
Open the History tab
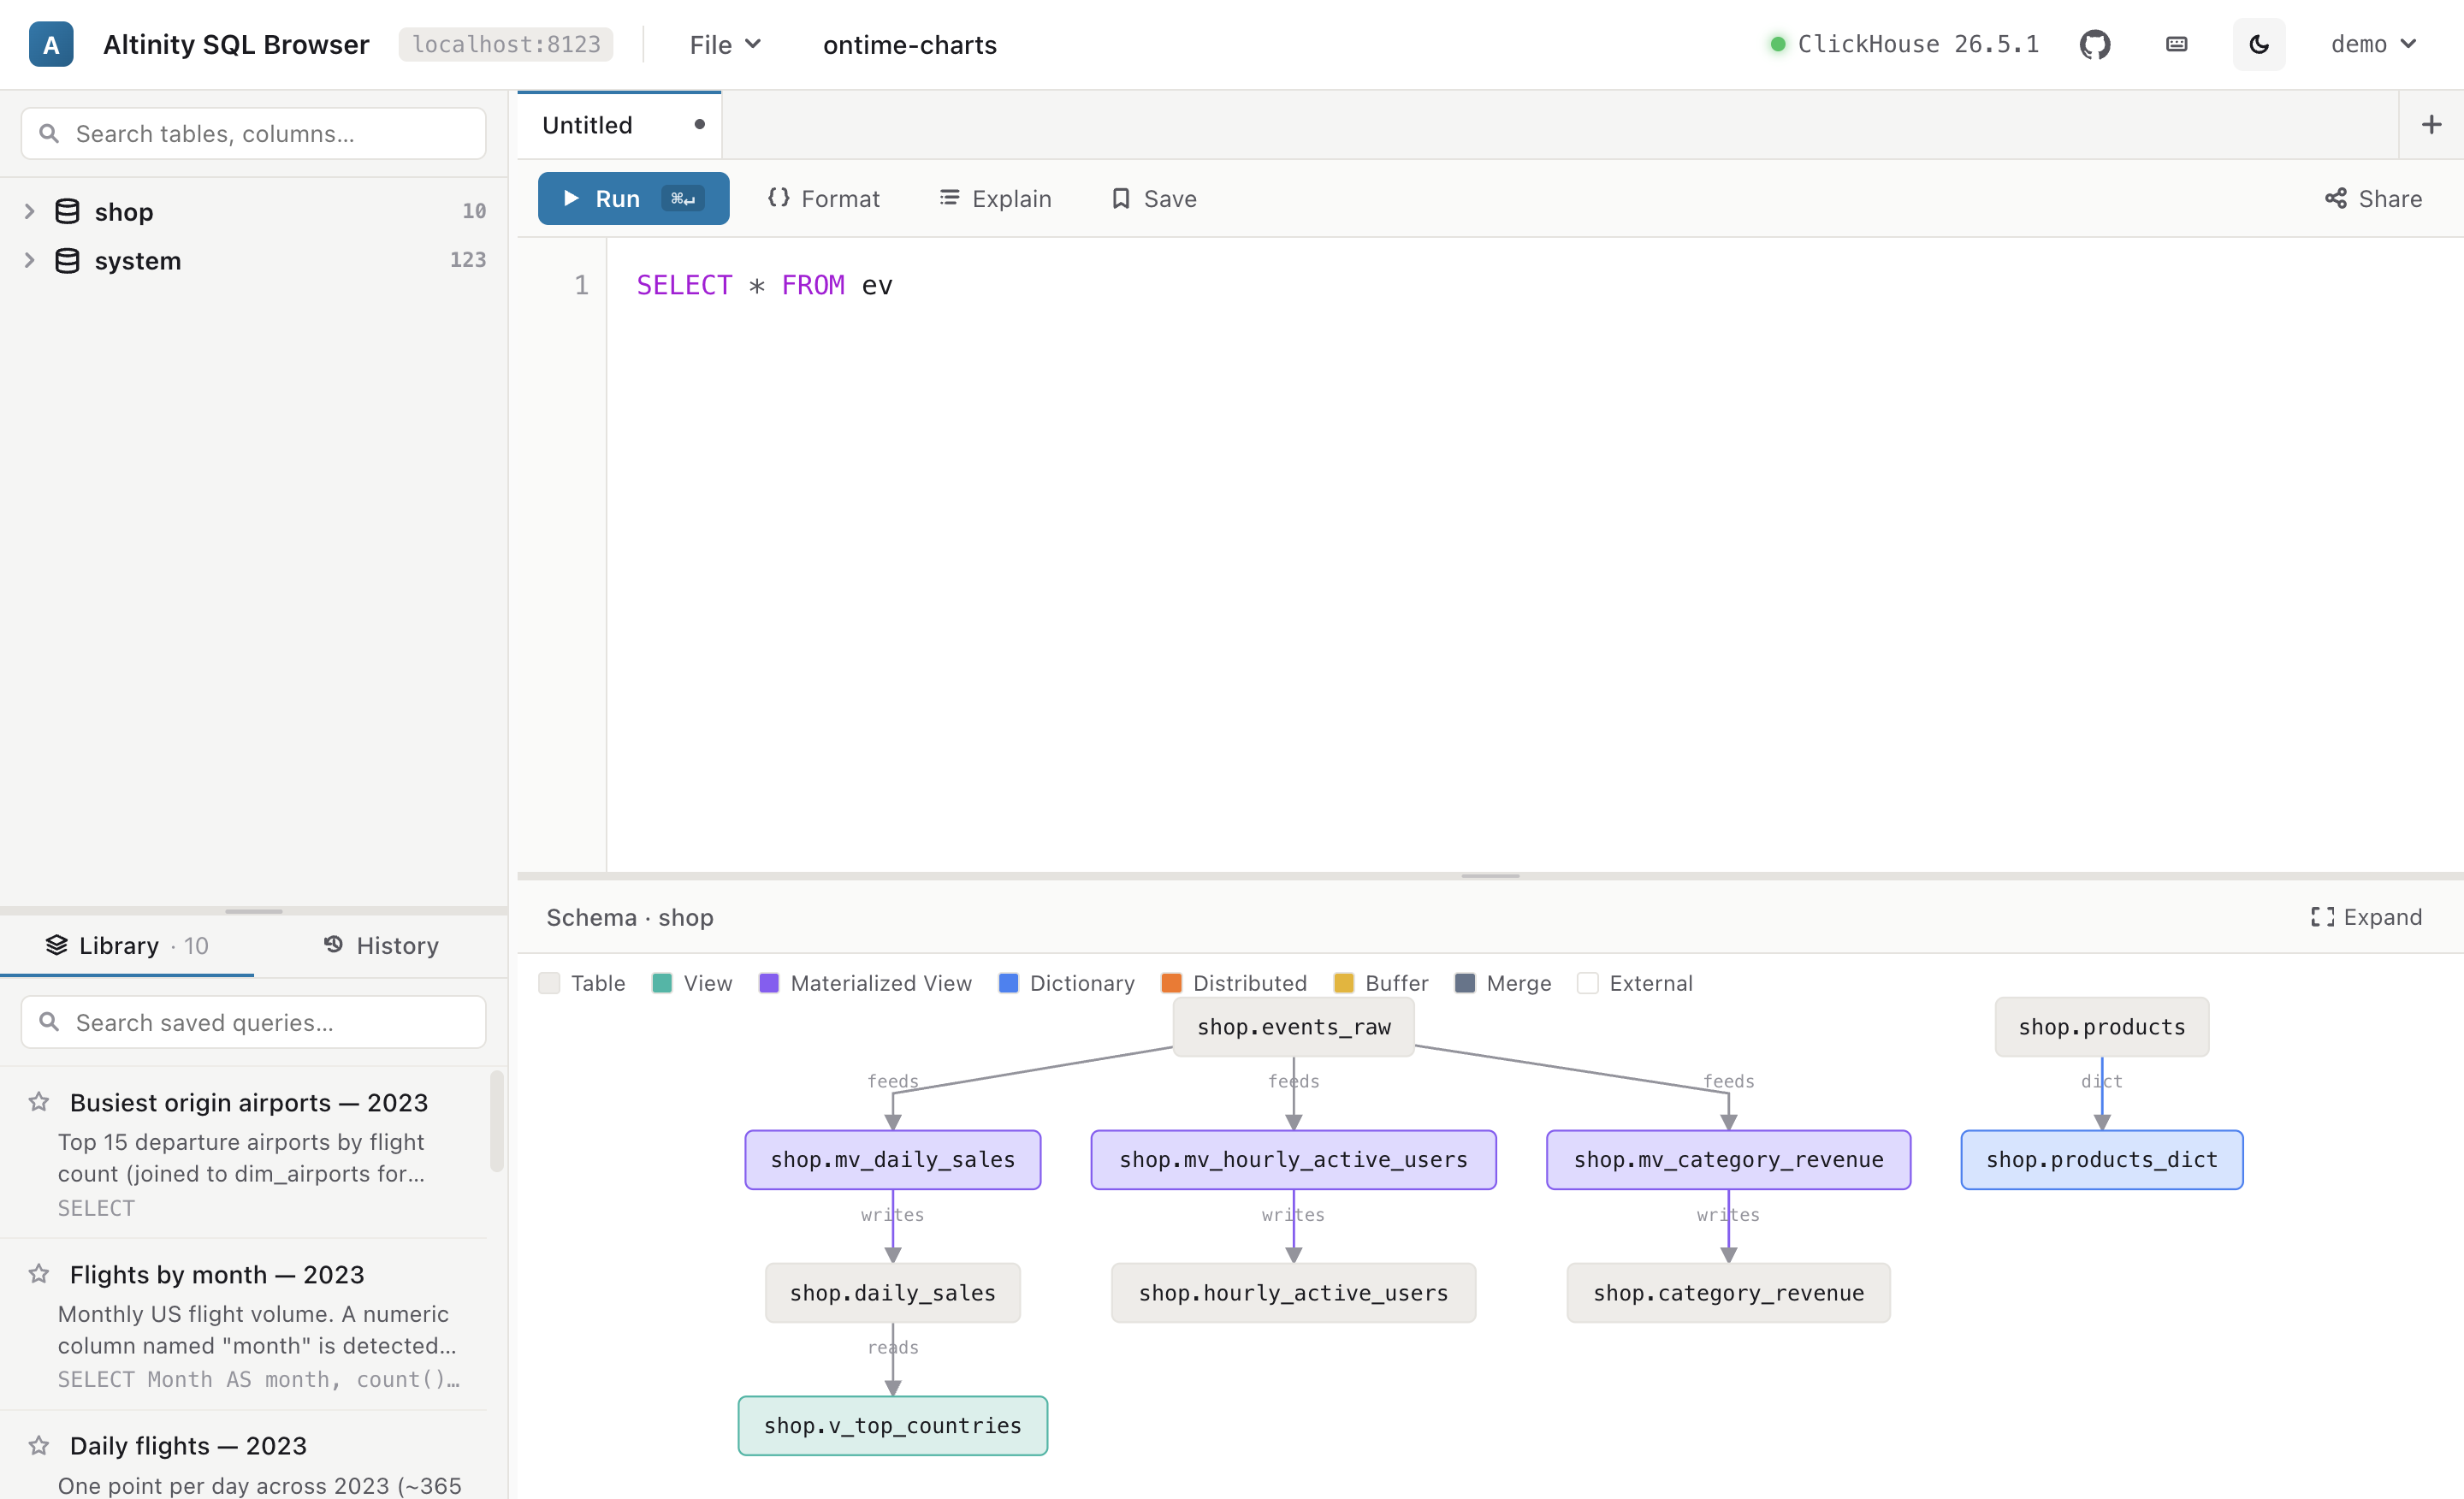coord(381,945)
